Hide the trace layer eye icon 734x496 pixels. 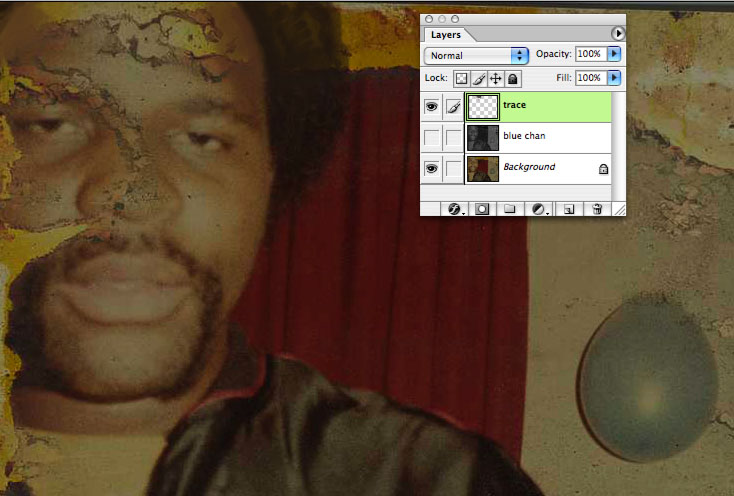(x=431, y=107)
